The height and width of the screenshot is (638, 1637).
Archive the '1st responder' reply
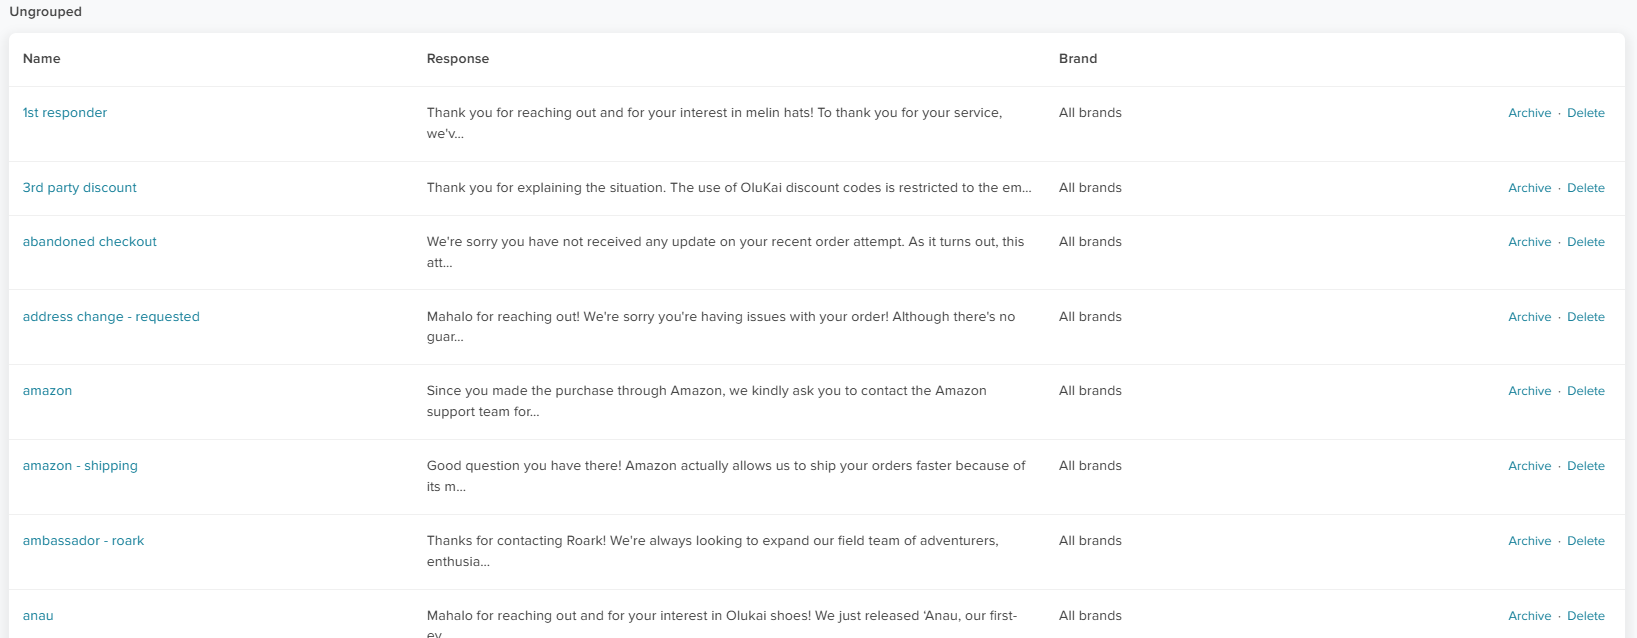tap(1529, 113)
